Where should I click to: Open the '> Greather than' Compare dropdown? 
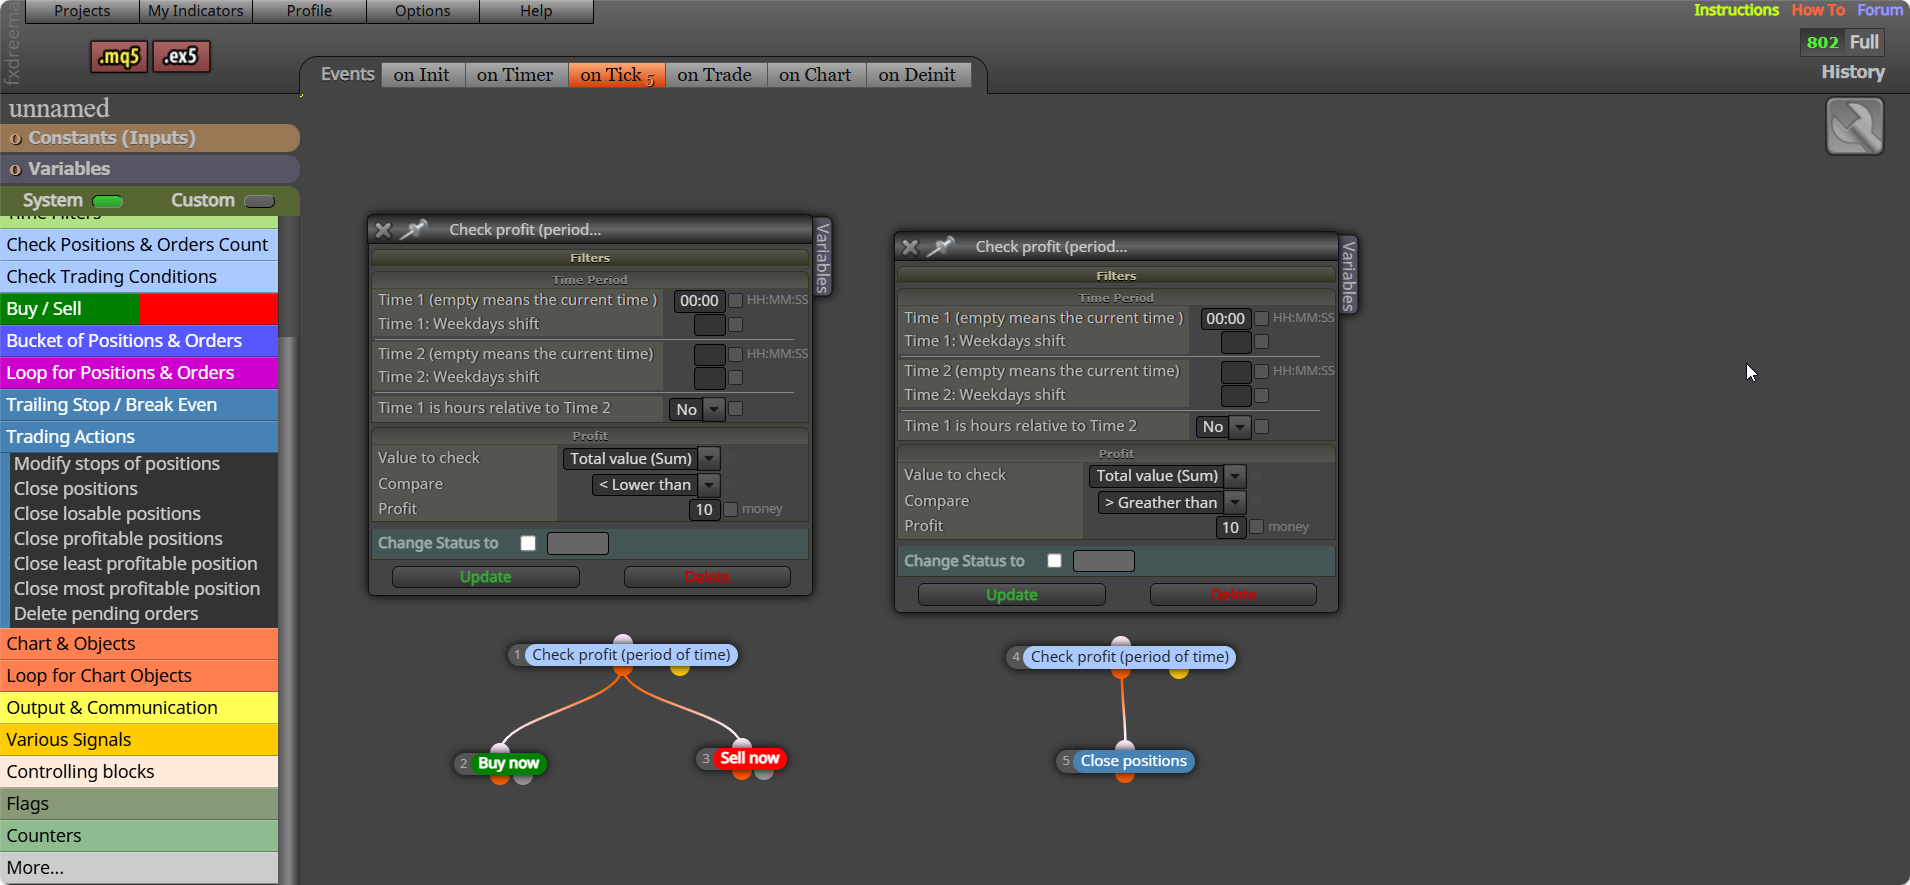[1172, 503]
